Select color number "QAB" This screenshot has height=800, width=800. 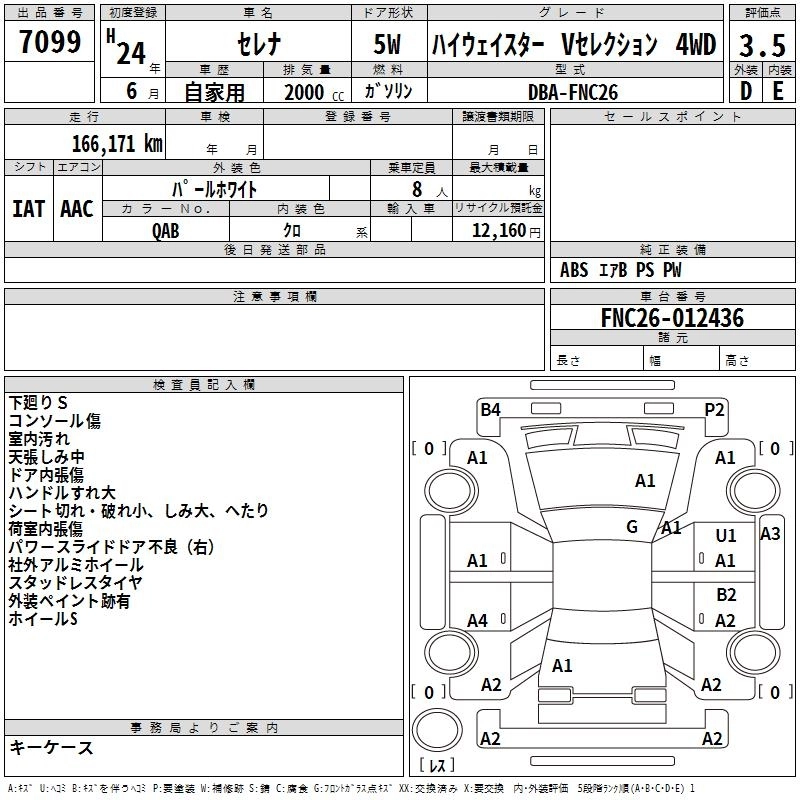coord(166,231)
